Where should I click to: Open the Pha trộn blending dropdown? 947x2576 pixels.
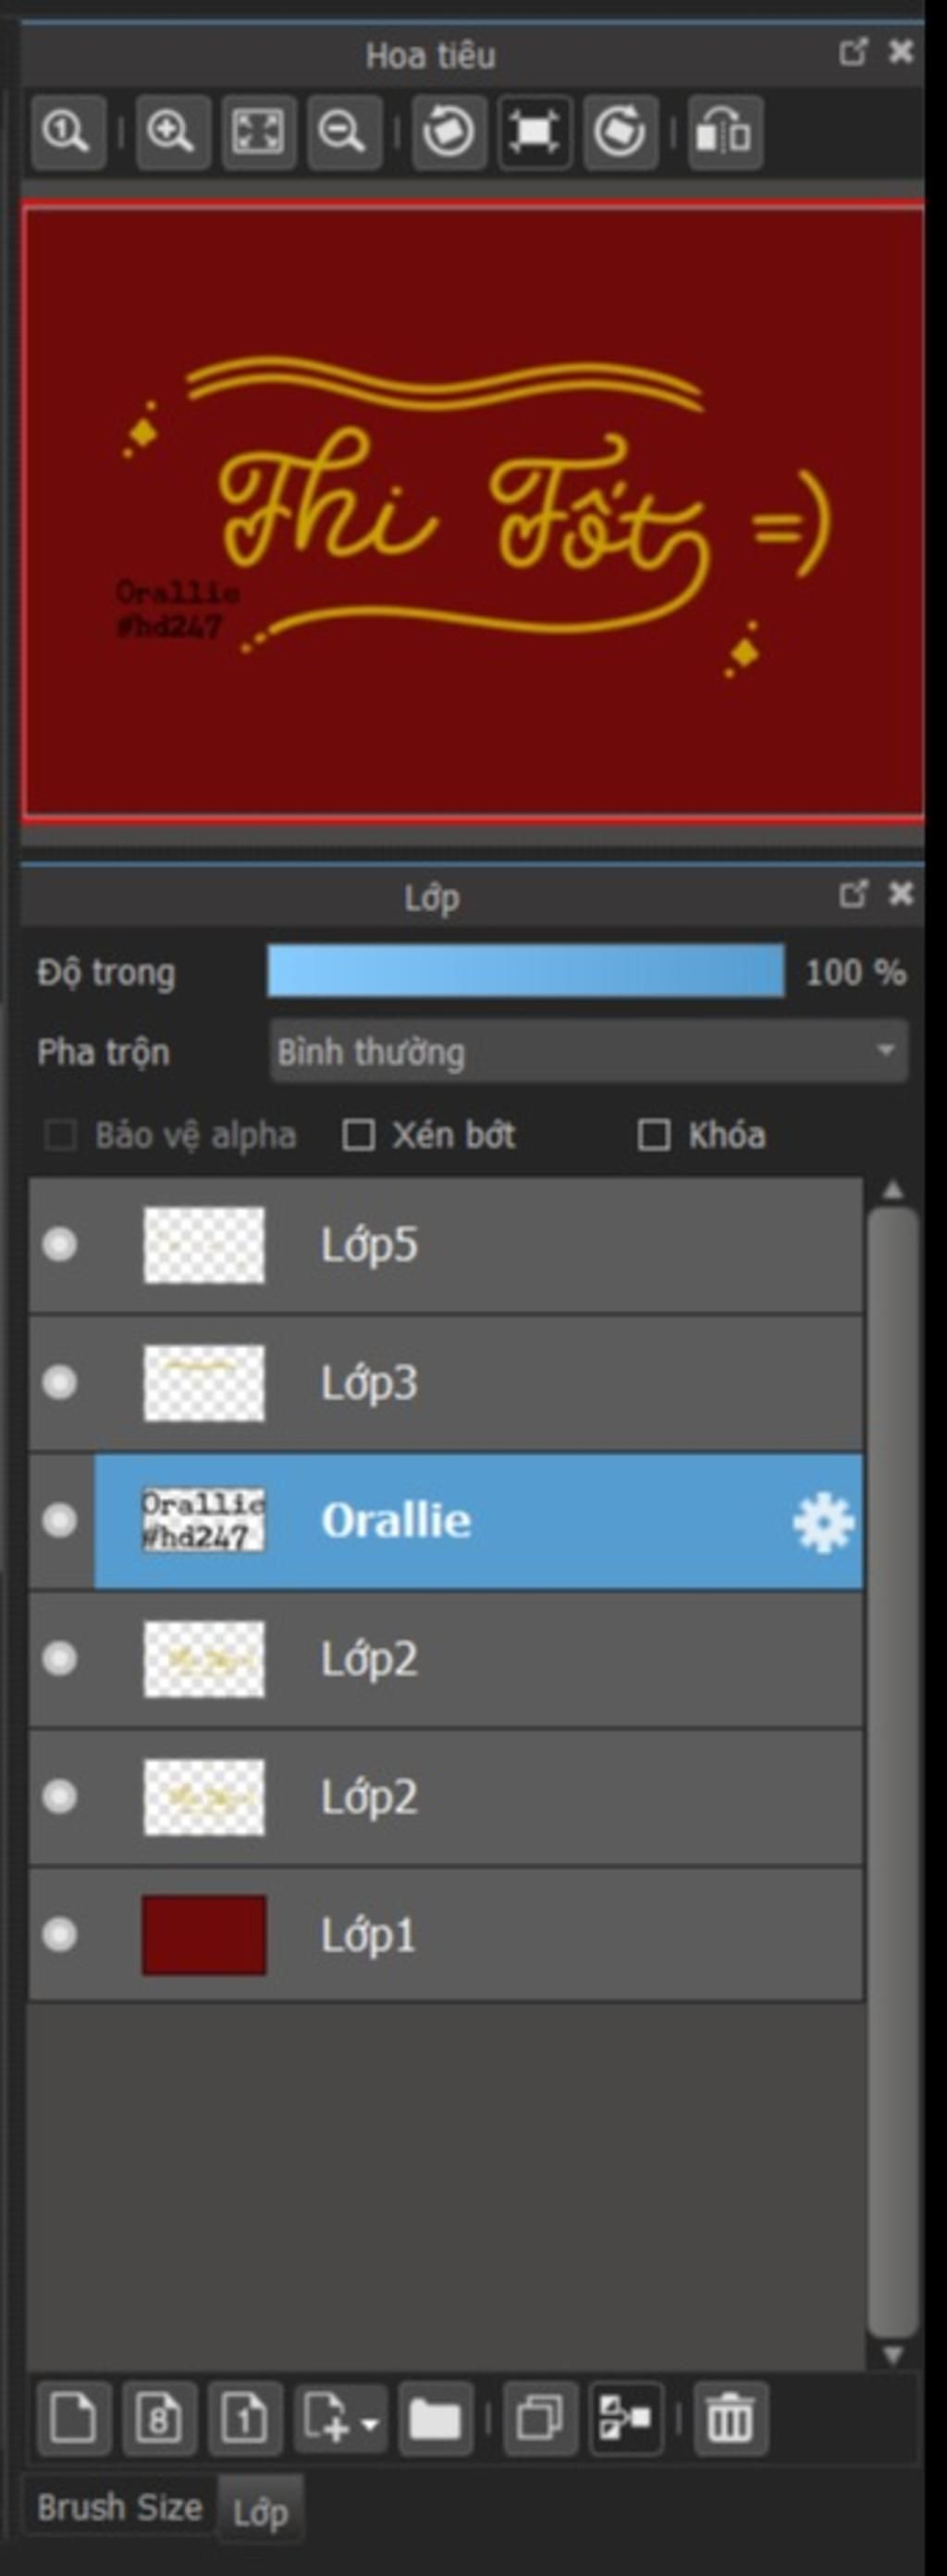589,1051
